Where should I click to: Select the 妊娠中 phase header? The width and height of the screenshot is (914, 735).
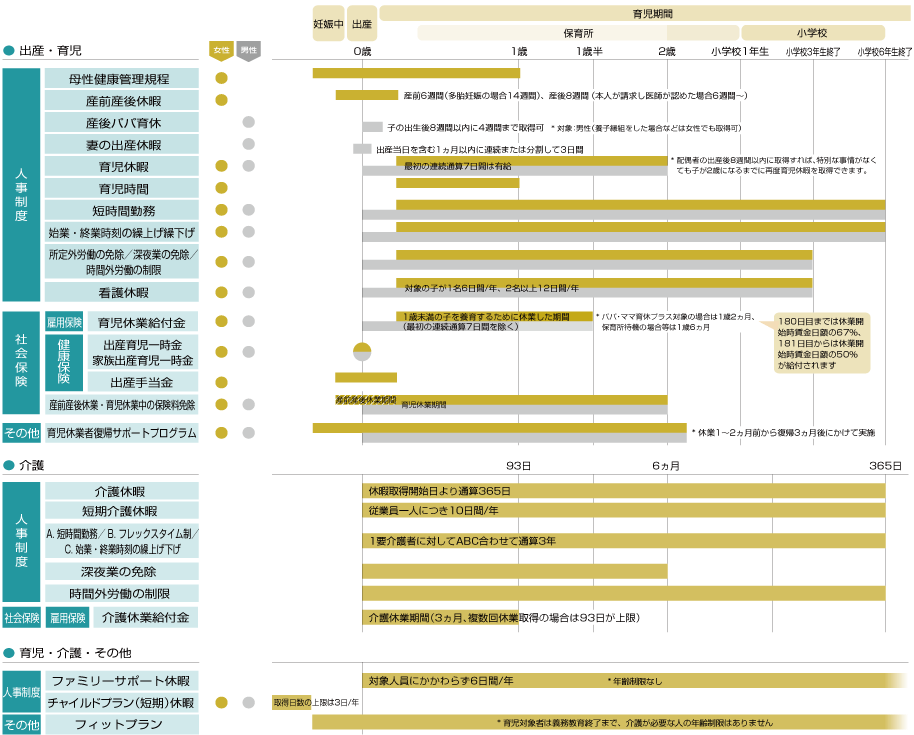click(x=328, y=23)
